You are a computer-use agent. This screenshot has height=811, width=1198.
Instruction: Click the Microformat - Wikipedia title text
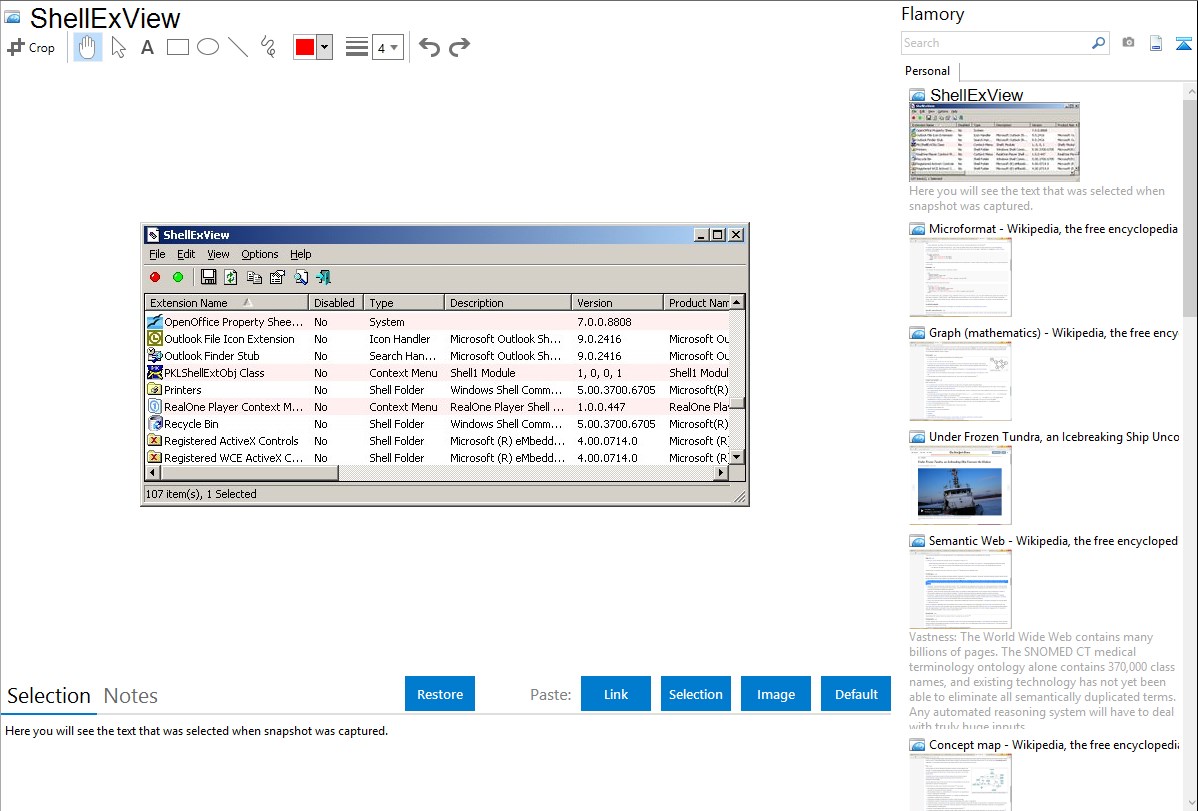coord(1053,229)
